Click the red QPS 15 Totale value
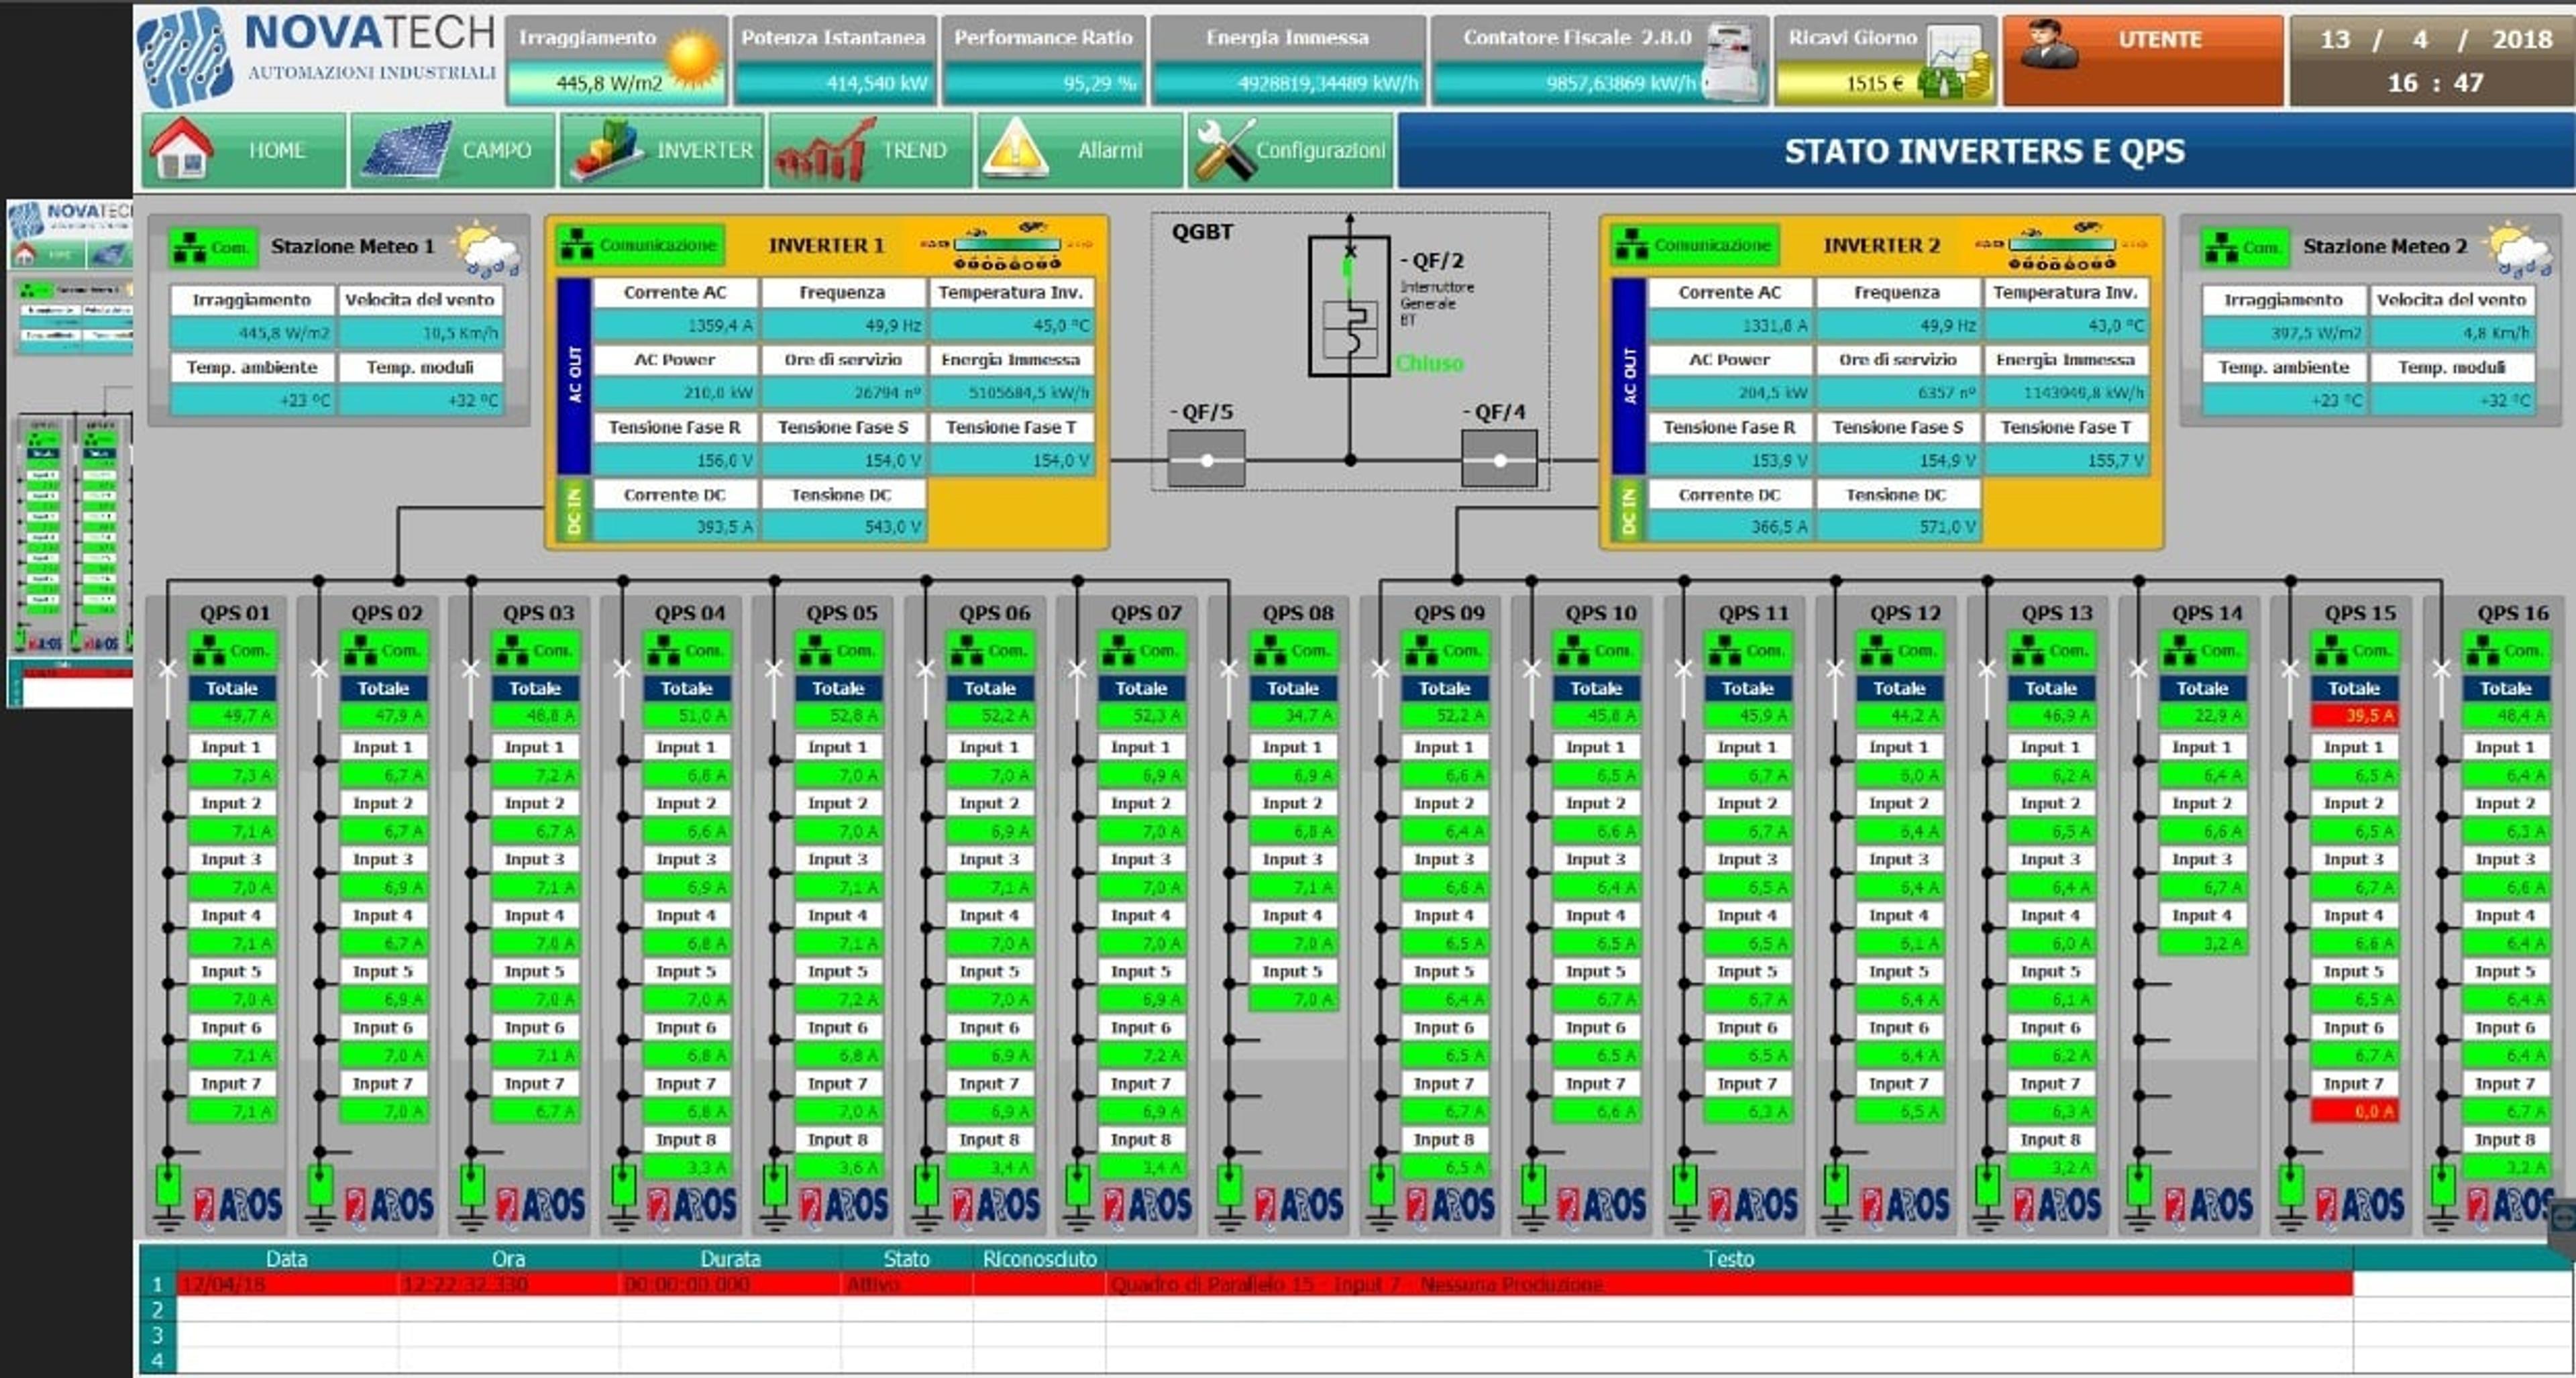 [2354, 715]
